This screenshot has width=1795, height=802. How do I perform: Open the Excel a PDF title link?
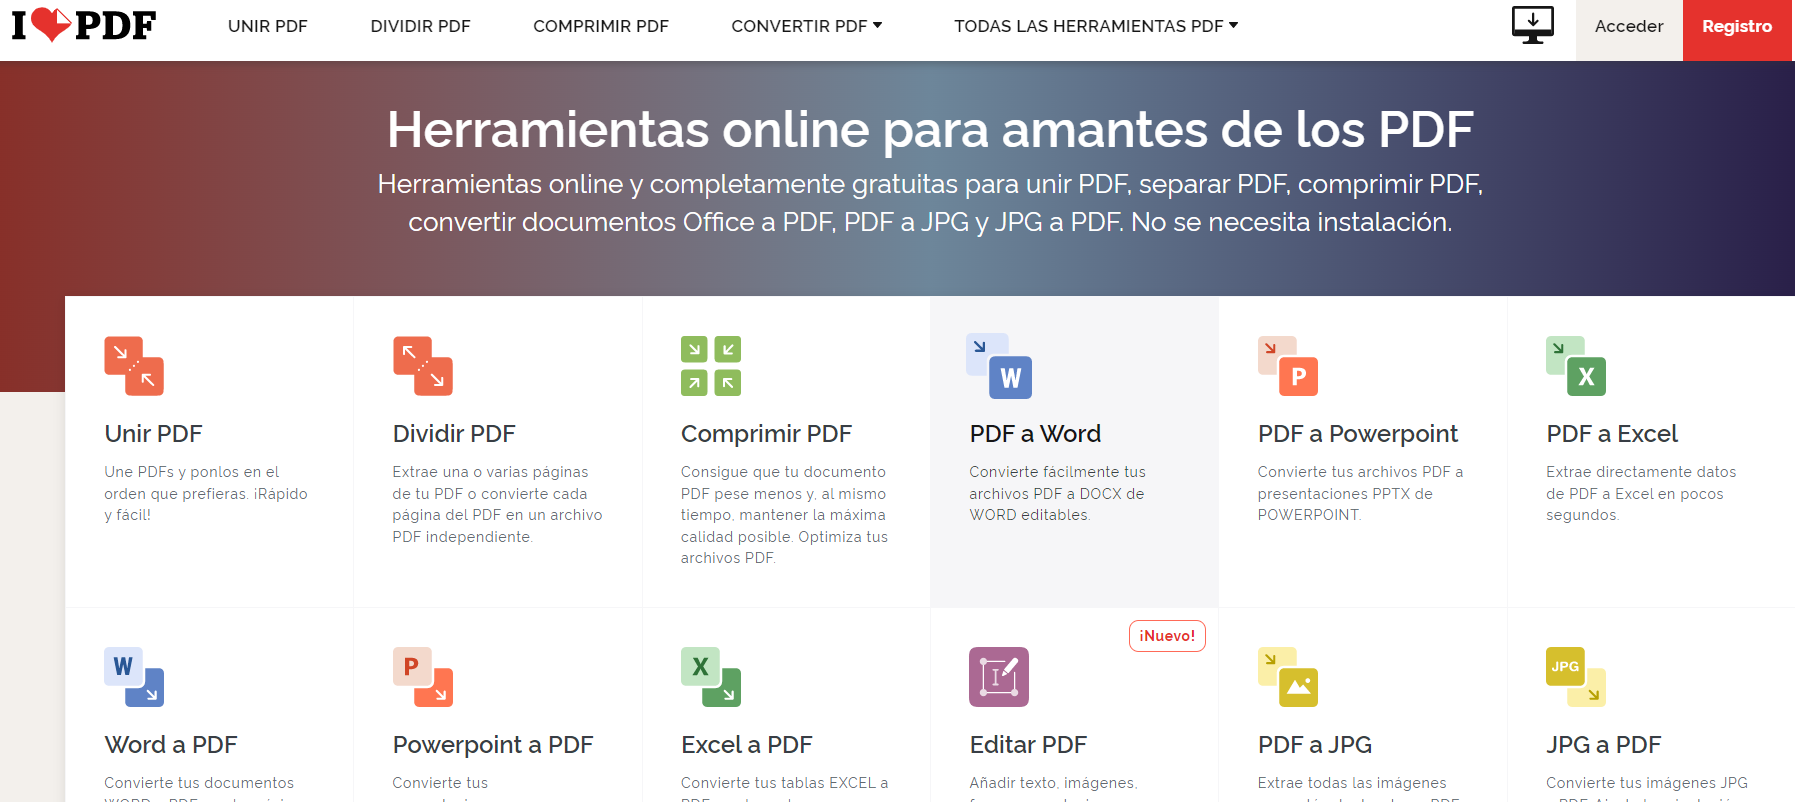[x=746, y=745]
